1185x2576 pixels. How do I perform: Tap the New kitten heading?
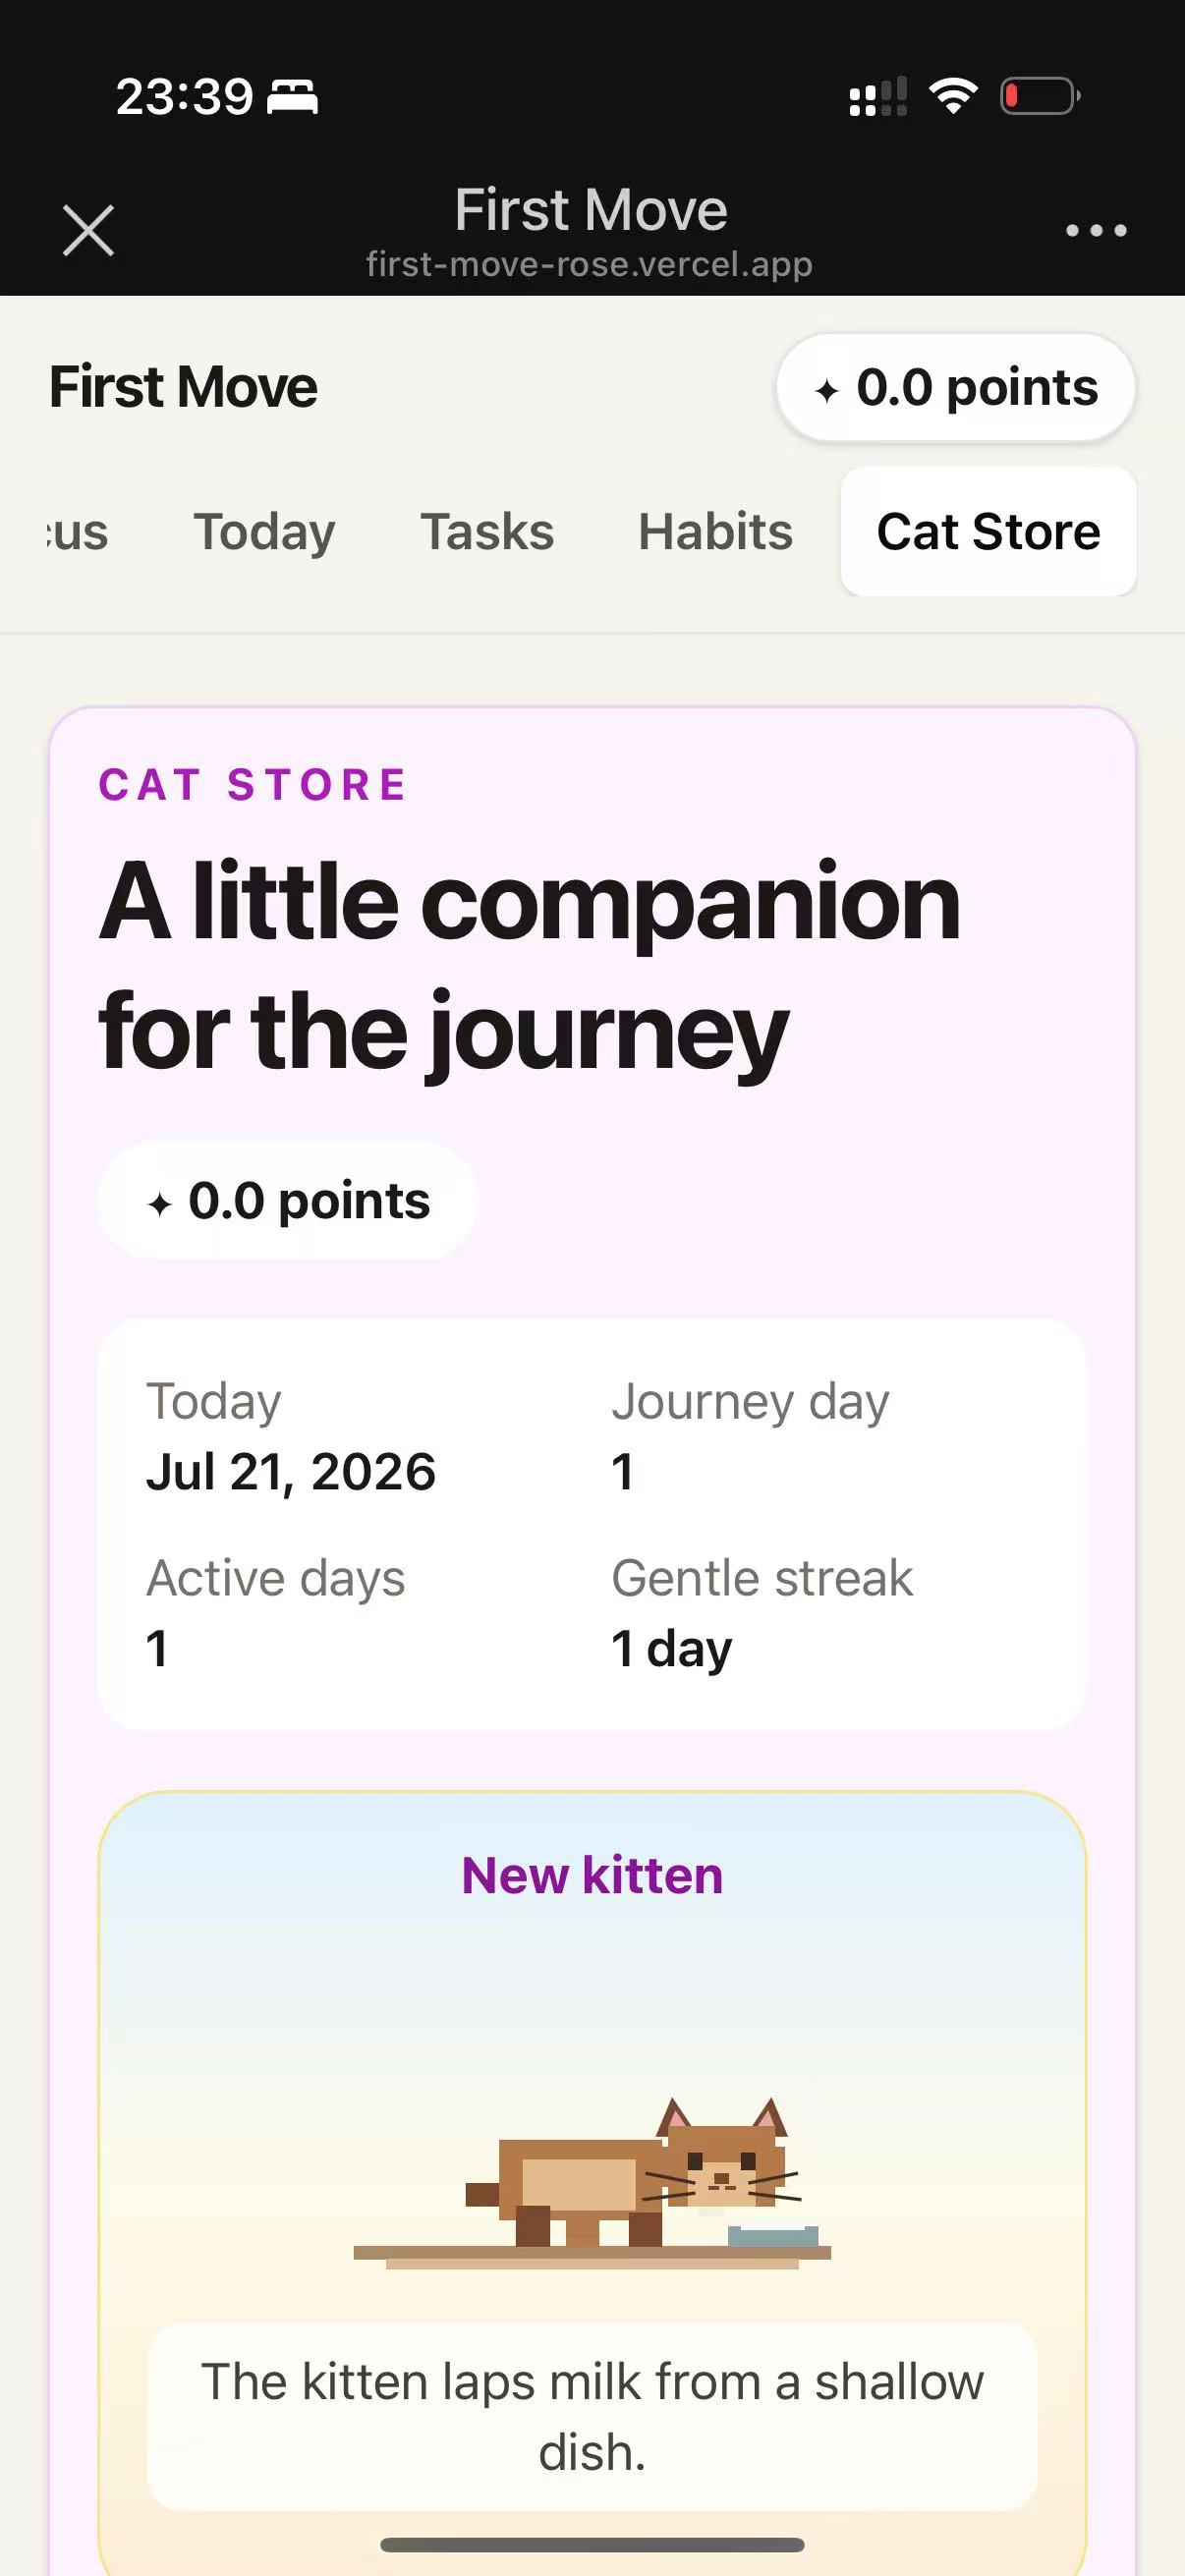tap(592, 1875)
